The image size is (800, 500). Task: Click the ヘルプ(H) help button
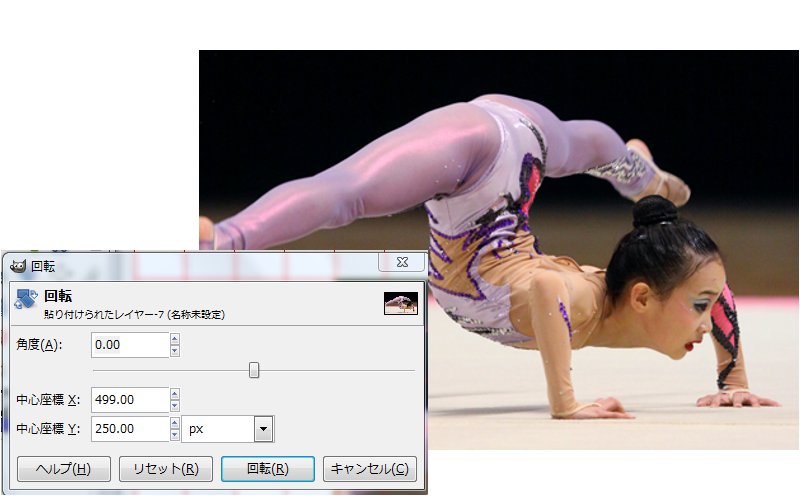(64, 468)
